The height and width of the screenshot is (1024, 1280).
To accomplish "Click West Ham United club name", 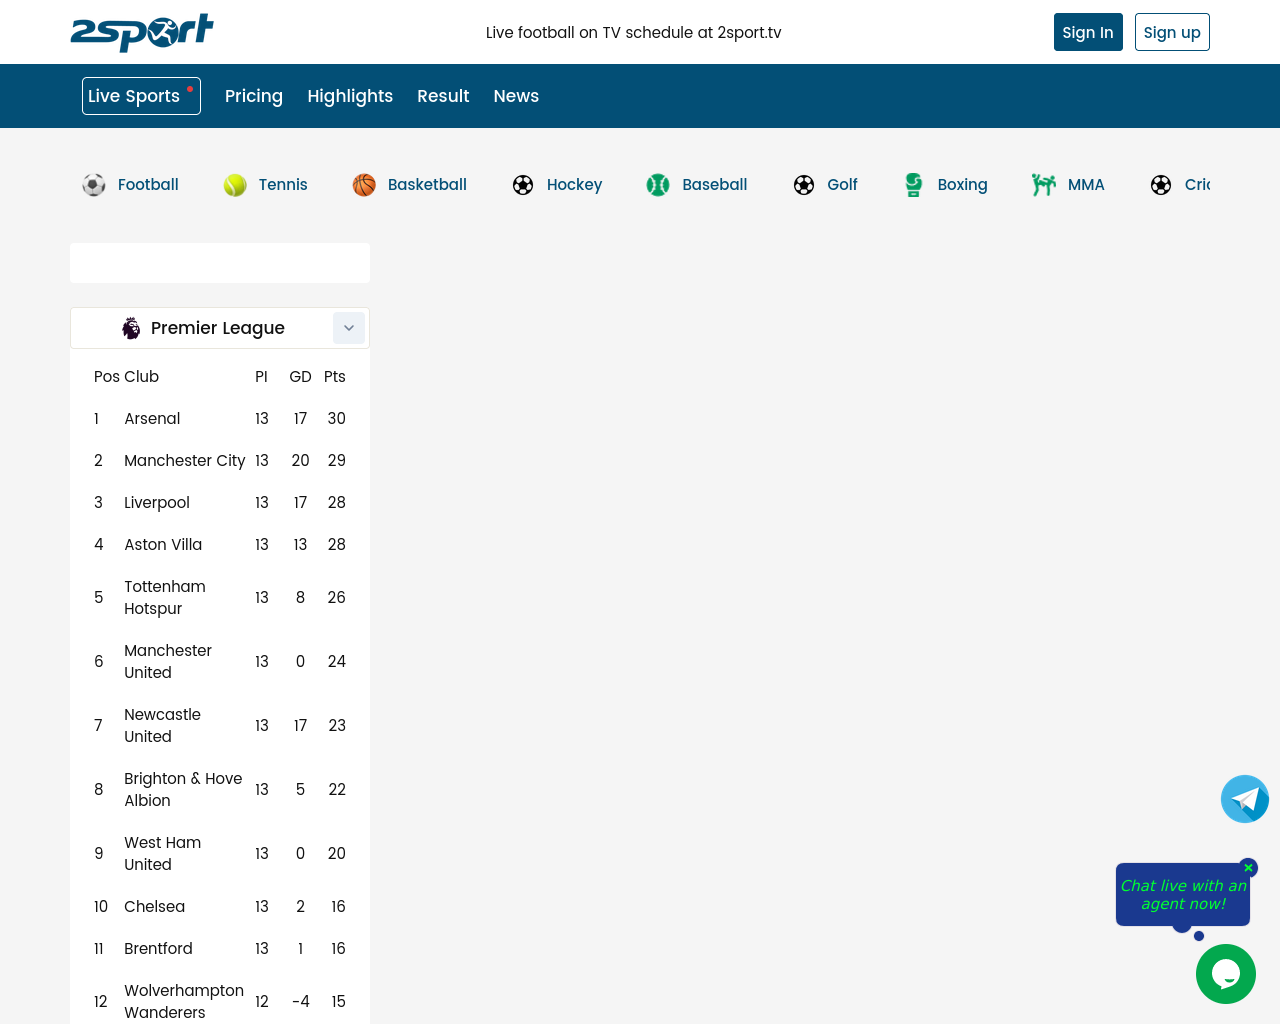I will (x=162, y=854).
